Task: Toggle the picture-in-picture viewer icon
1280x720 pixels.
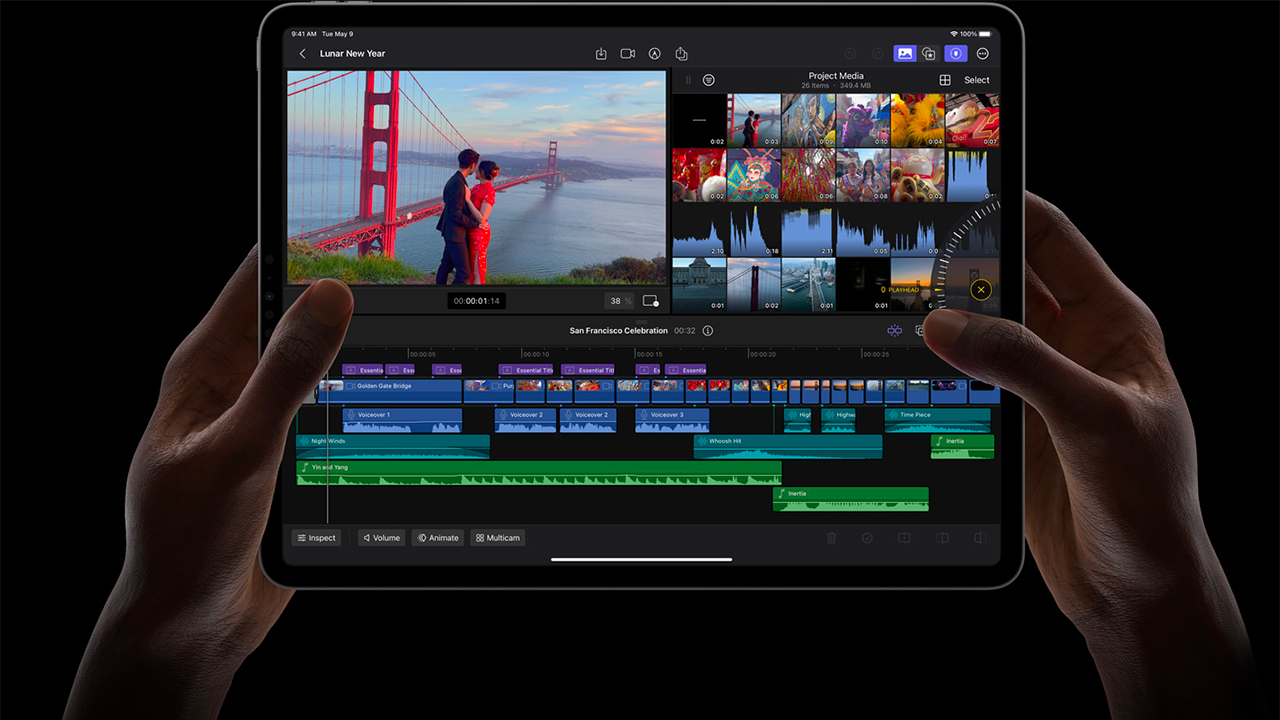Action: tap(651, 301)
